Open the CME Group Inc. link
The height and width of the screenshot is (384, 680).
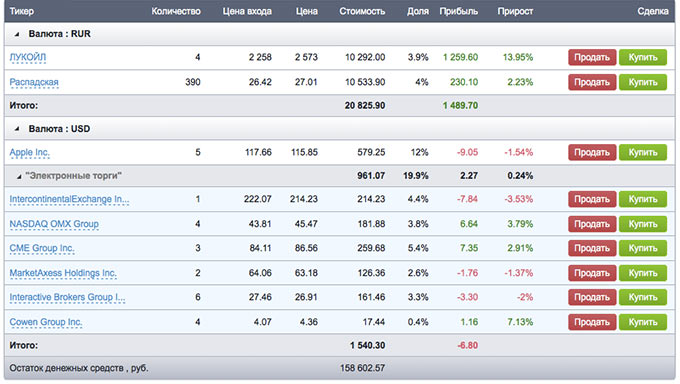click(42, 248)
